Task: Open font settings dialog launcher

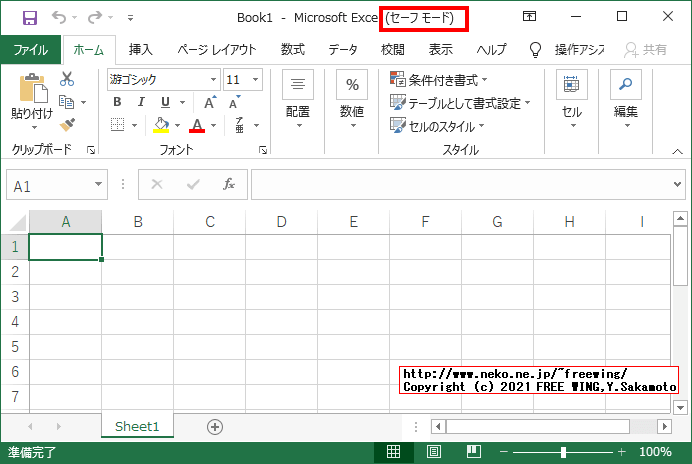Action: click(263, 151)
